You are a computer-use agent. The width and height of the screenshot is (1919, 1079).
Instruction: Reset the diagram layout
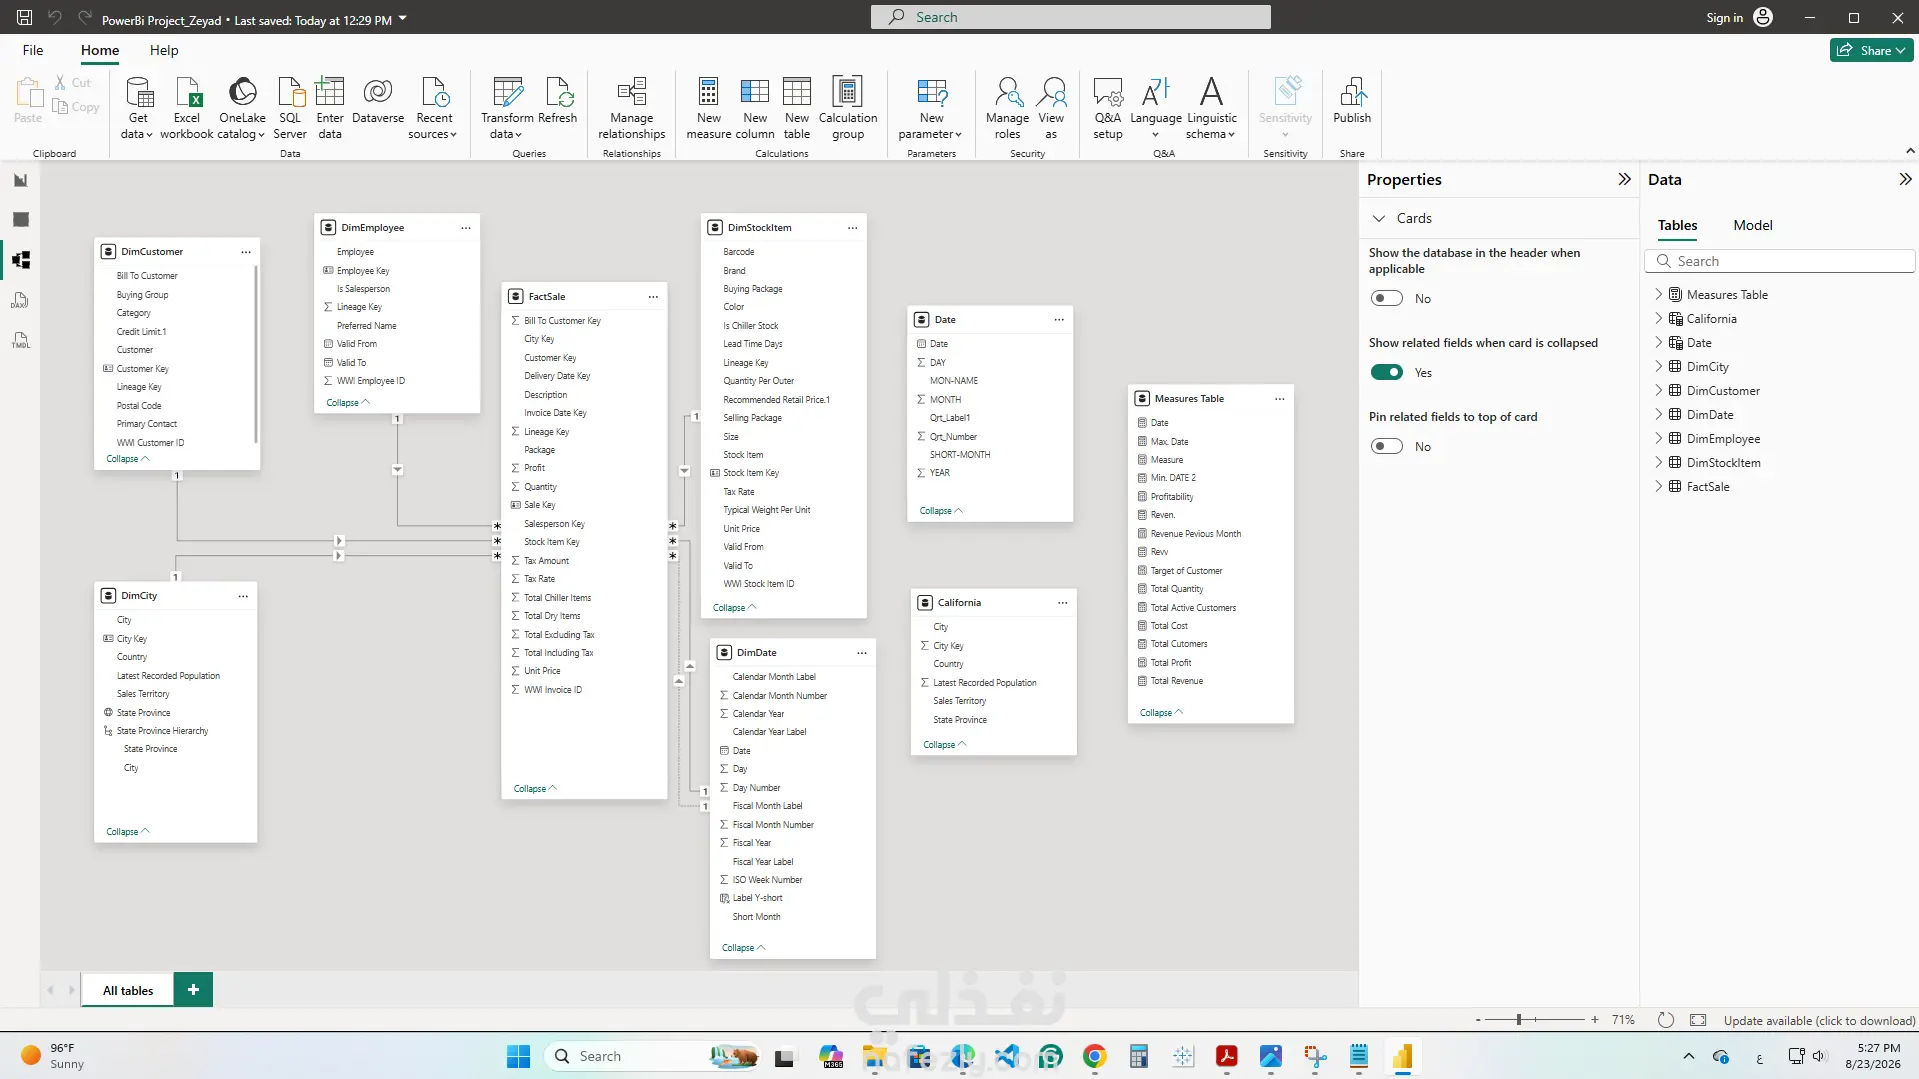click(1665, 1020)
